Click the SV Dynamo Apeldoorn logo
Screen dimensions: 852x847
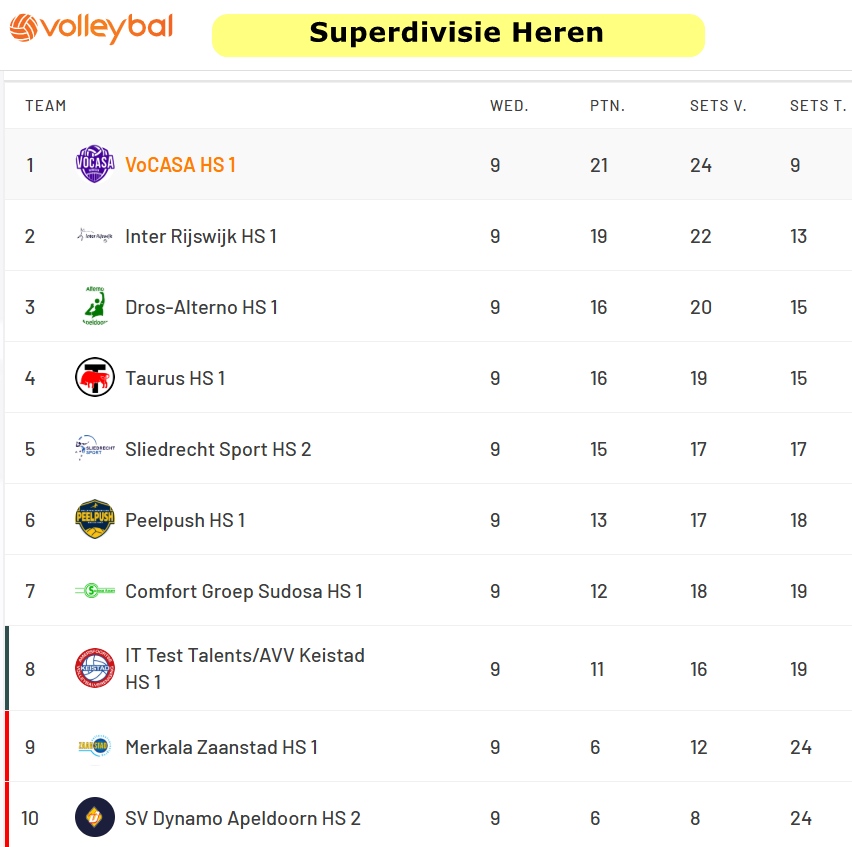95,818
